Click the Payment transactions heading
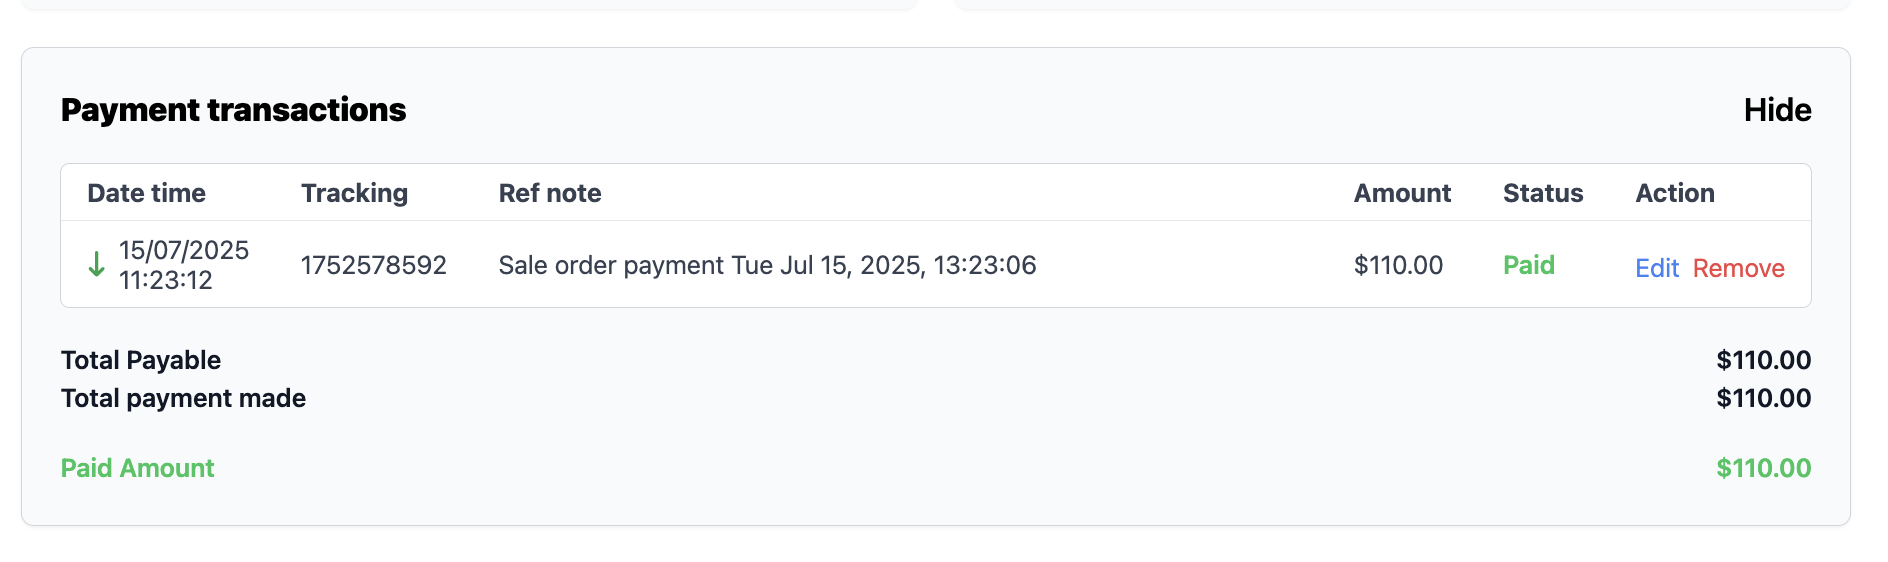Screen dimensions: 1888x562 click(233, 110)
